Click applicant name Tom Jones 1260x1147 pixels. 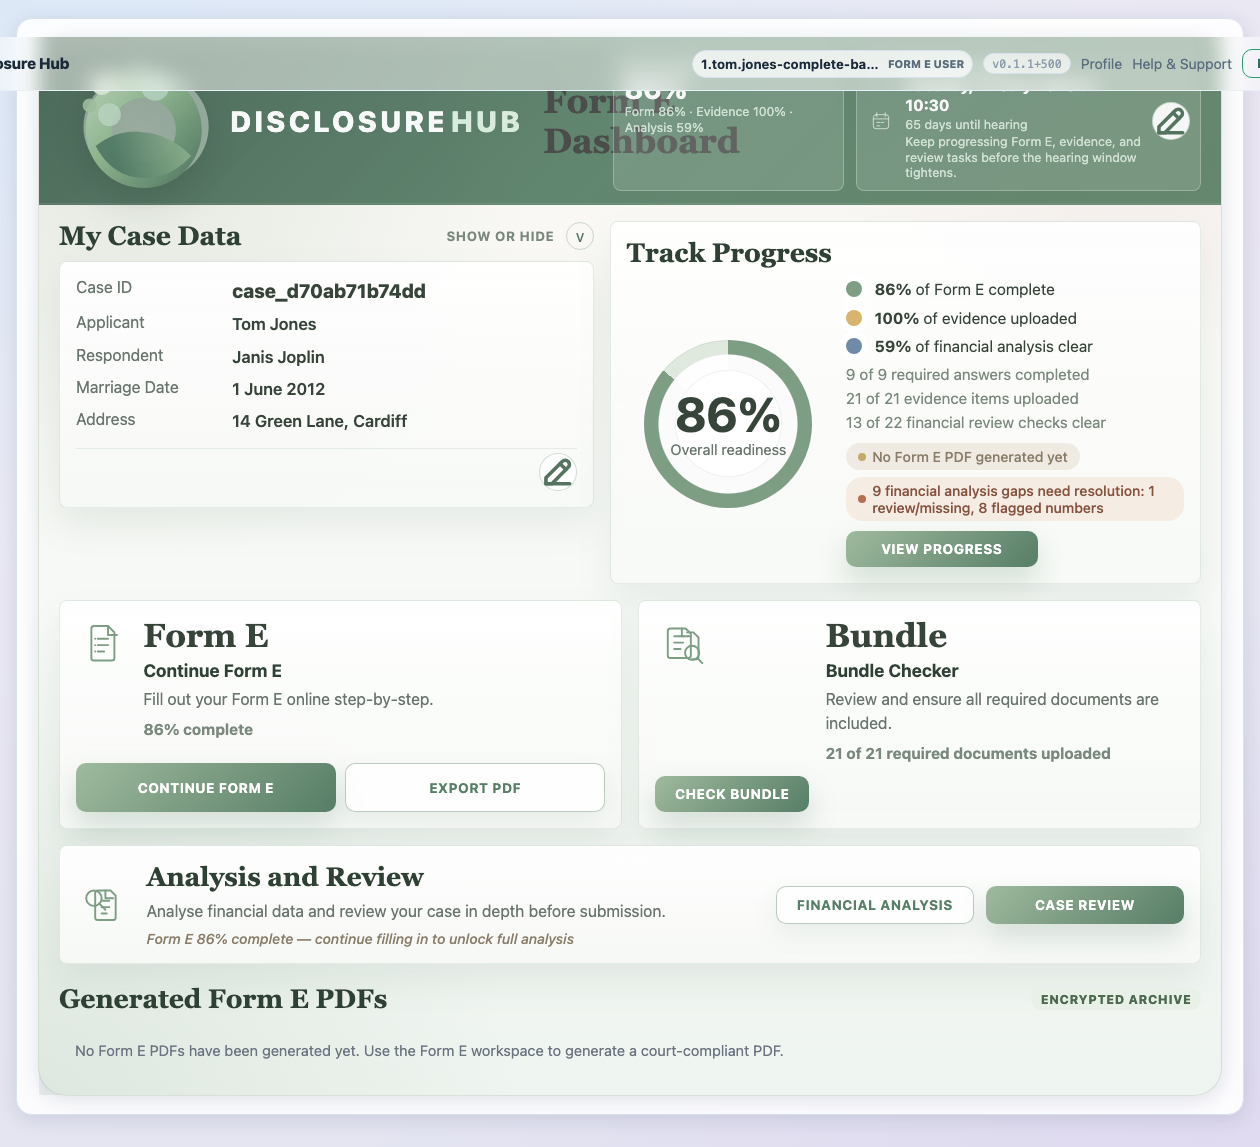point(274,324)
